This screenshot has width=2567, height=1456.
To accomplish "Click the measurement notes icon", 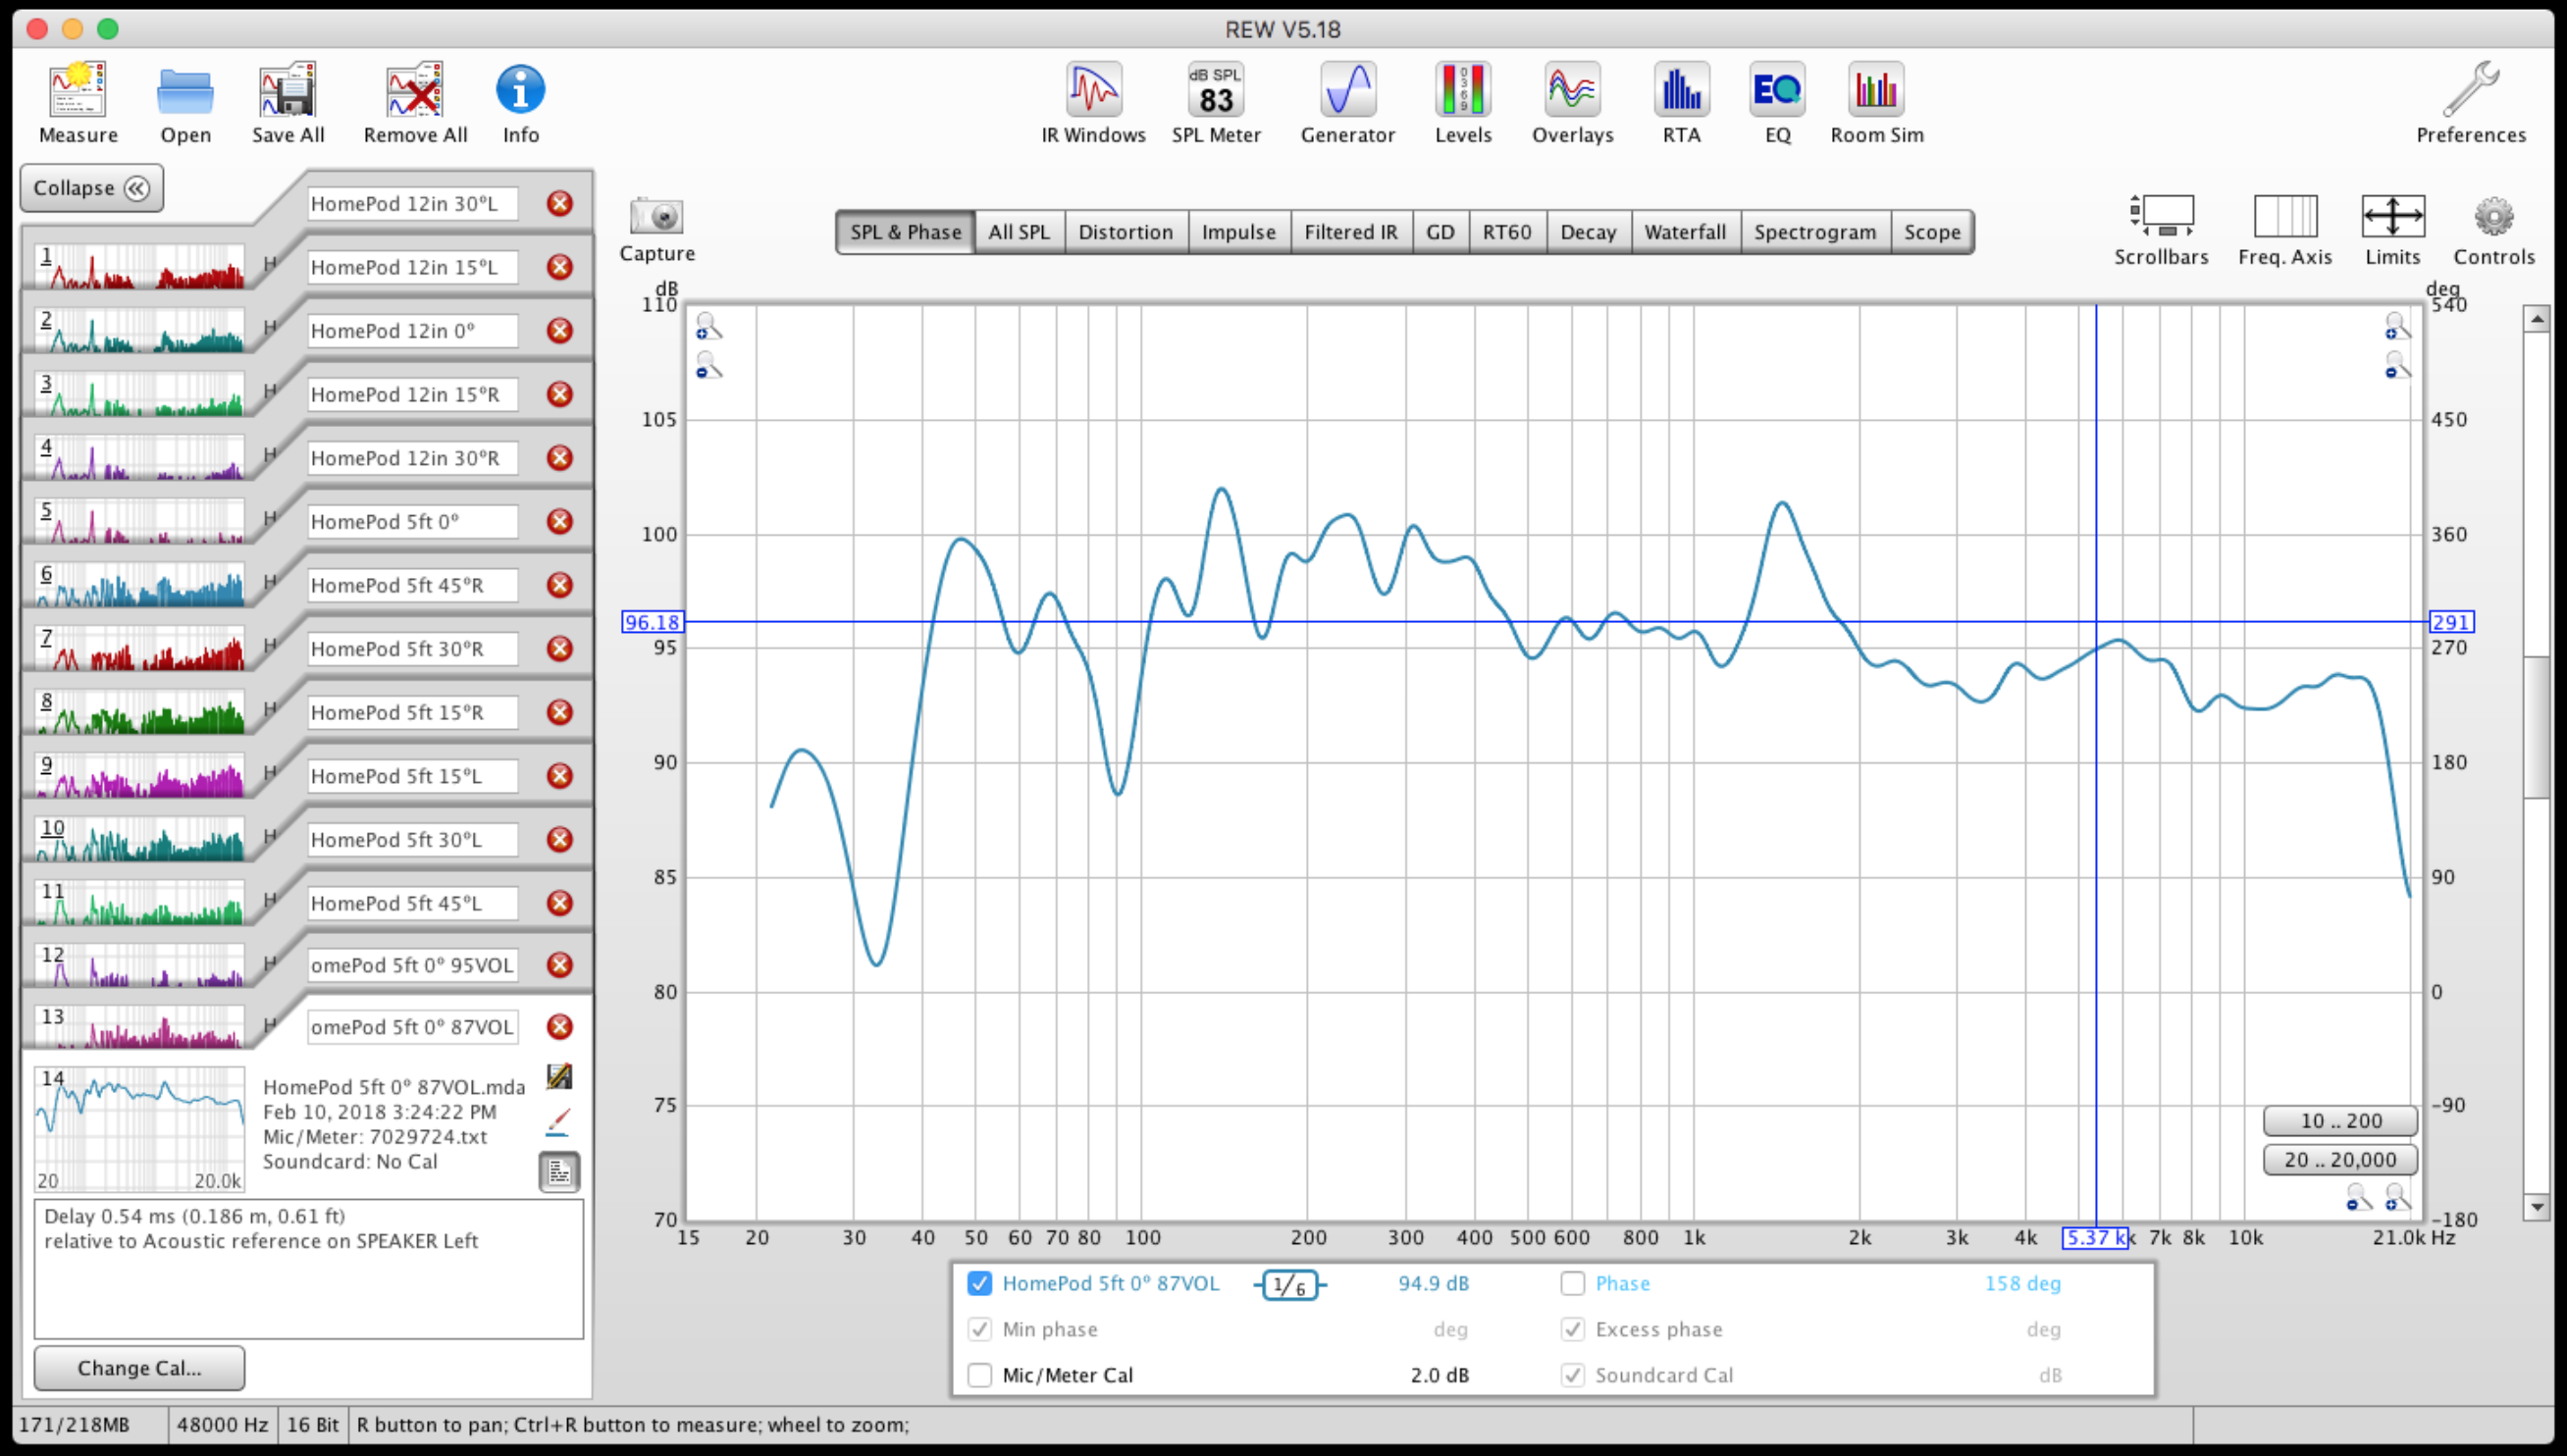I will tap(559, 1172).
